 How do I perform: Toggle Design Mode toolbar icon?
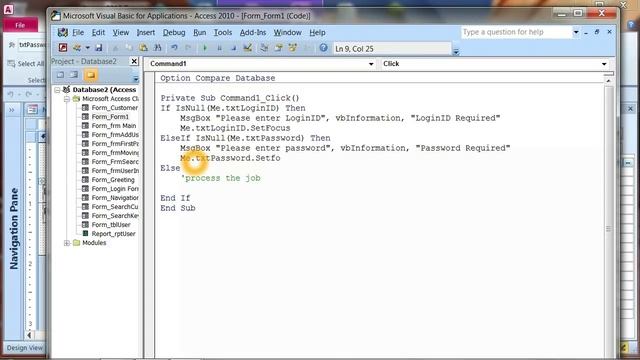[x=247, y=48]
